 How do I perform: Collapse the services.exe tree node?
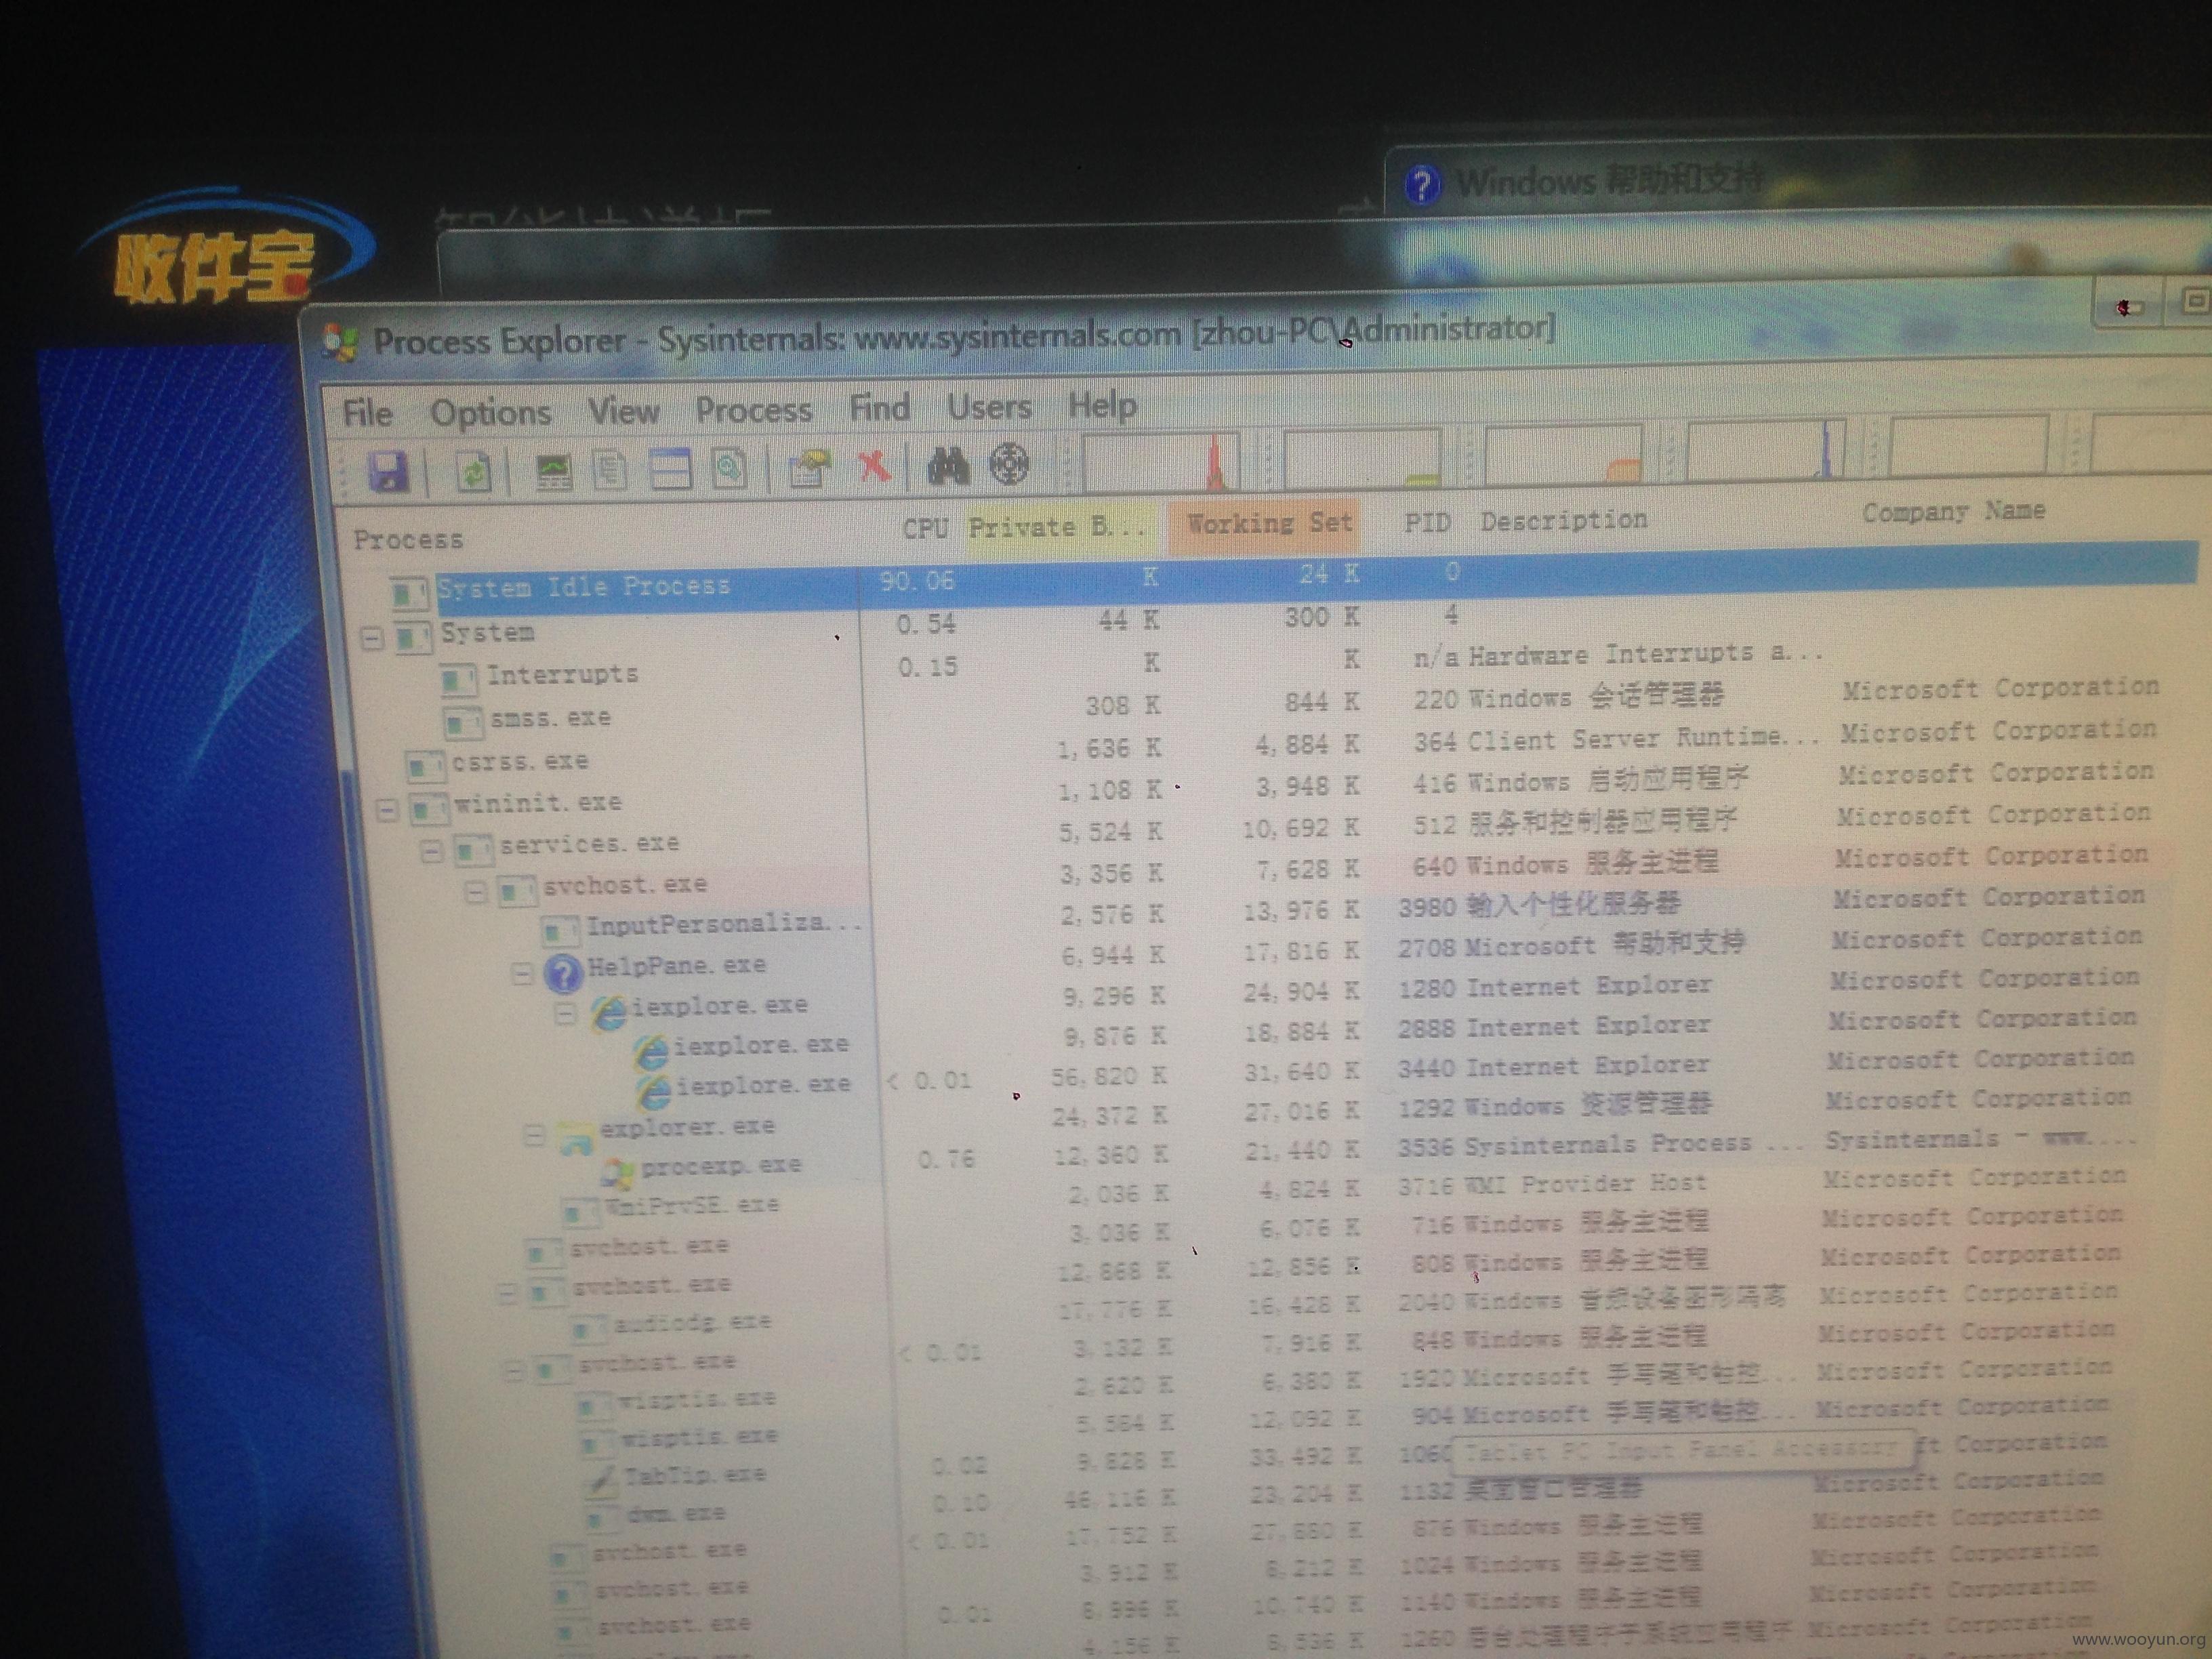coord(431,850)
